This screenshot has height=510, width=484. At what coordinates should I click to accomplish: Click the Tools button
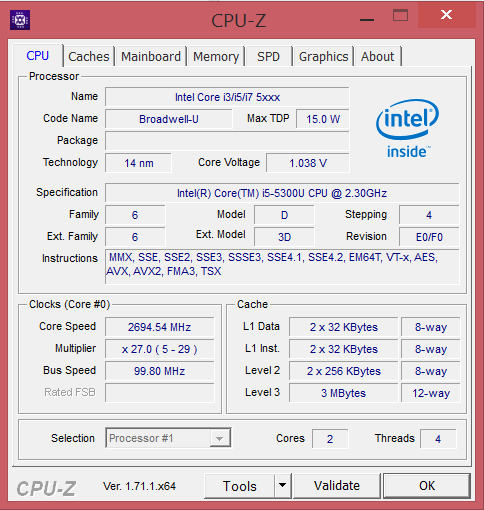click(239, 486)
